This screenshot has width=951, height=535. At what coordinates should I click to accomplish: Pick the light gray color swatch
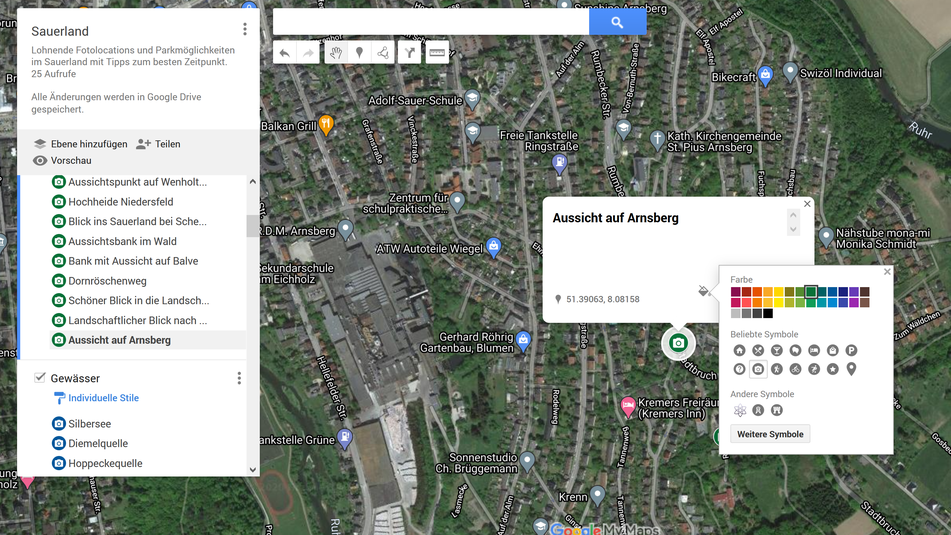coord(736,314)
